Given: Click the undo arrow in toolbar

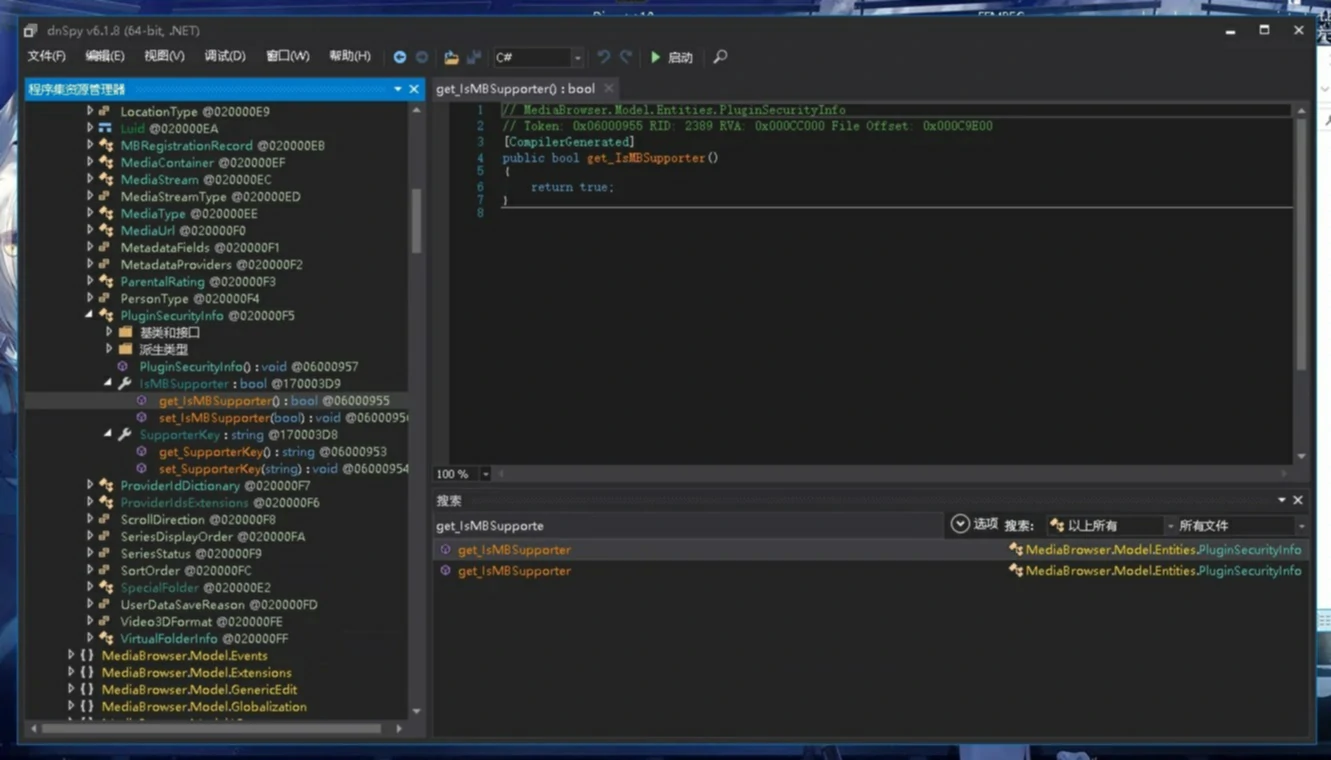Looking at the screenshot, I should tap(603, 57).
